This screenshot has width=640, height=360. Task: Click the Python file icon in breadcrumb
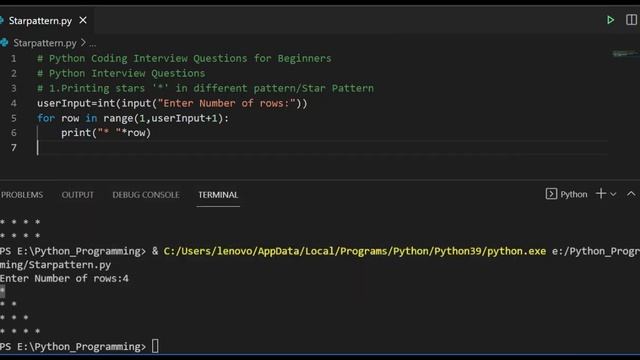(x=4, y=42)
